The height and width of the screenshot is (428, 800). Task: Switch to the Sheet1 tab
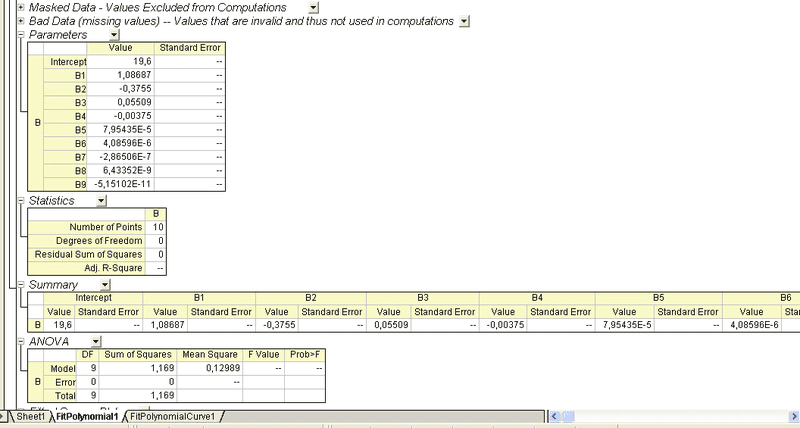pyautogui.click(x=28, y=416)
